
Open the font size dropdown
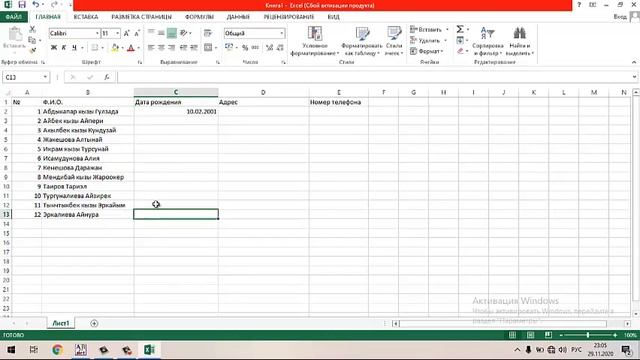118,33
